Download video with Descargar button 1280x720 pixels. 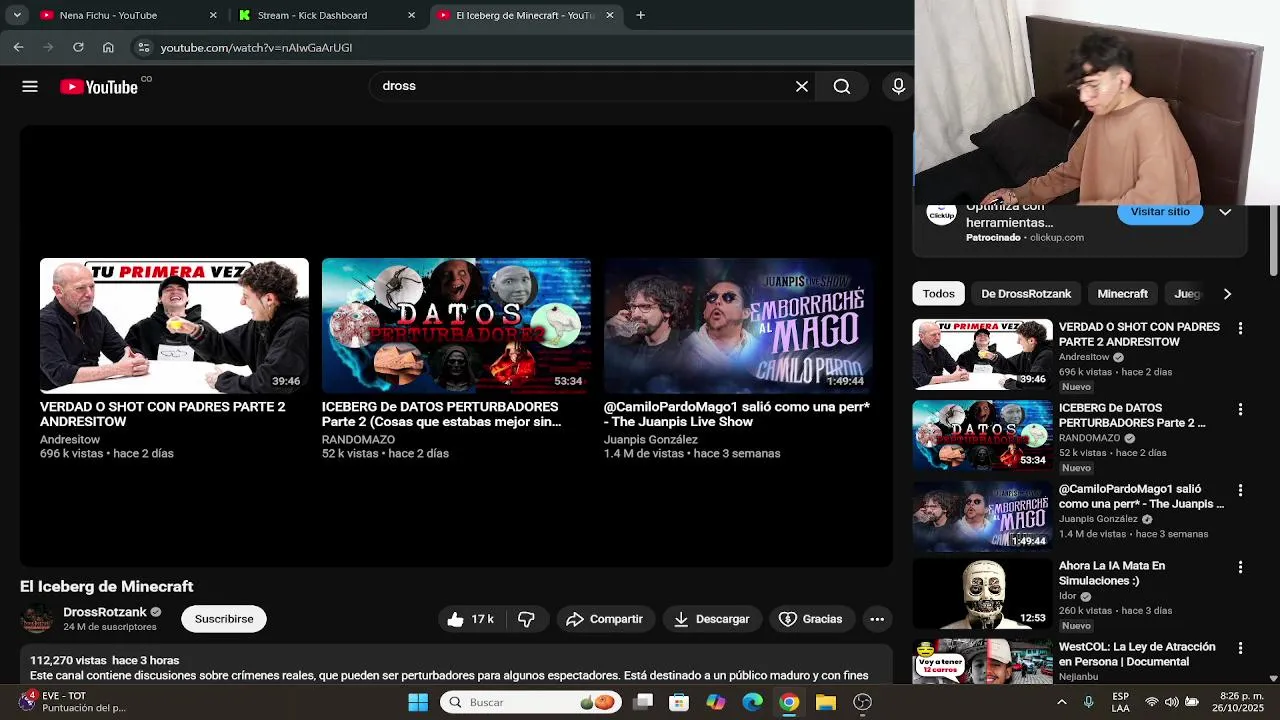[712, 619]
